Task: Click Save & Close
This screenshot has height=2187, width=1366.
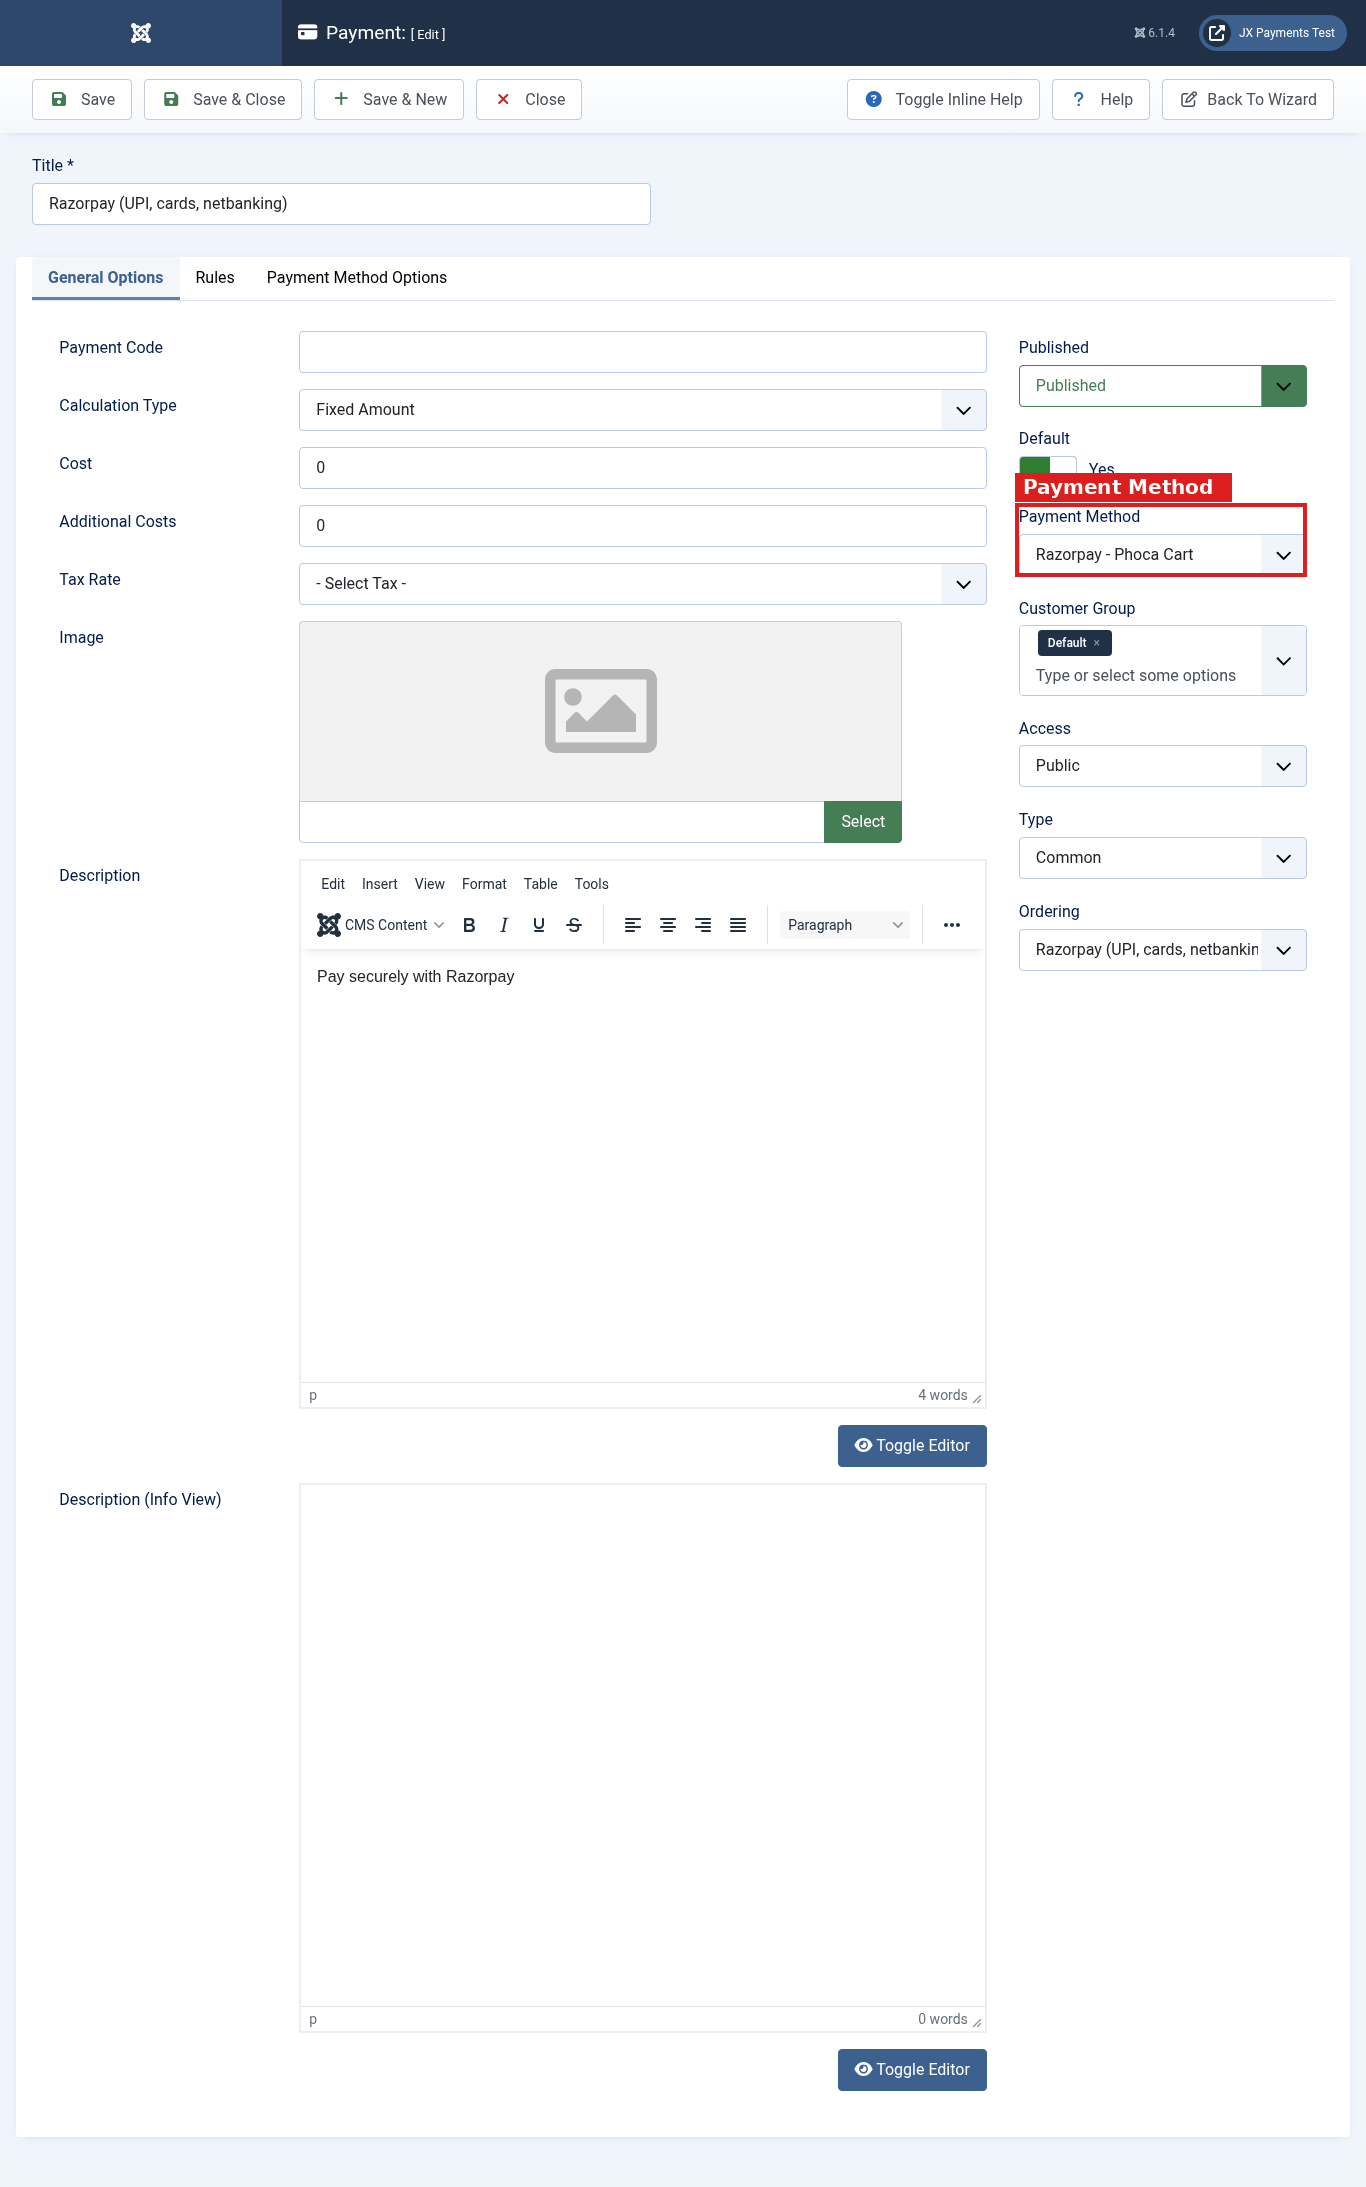Action: point(223,99)
